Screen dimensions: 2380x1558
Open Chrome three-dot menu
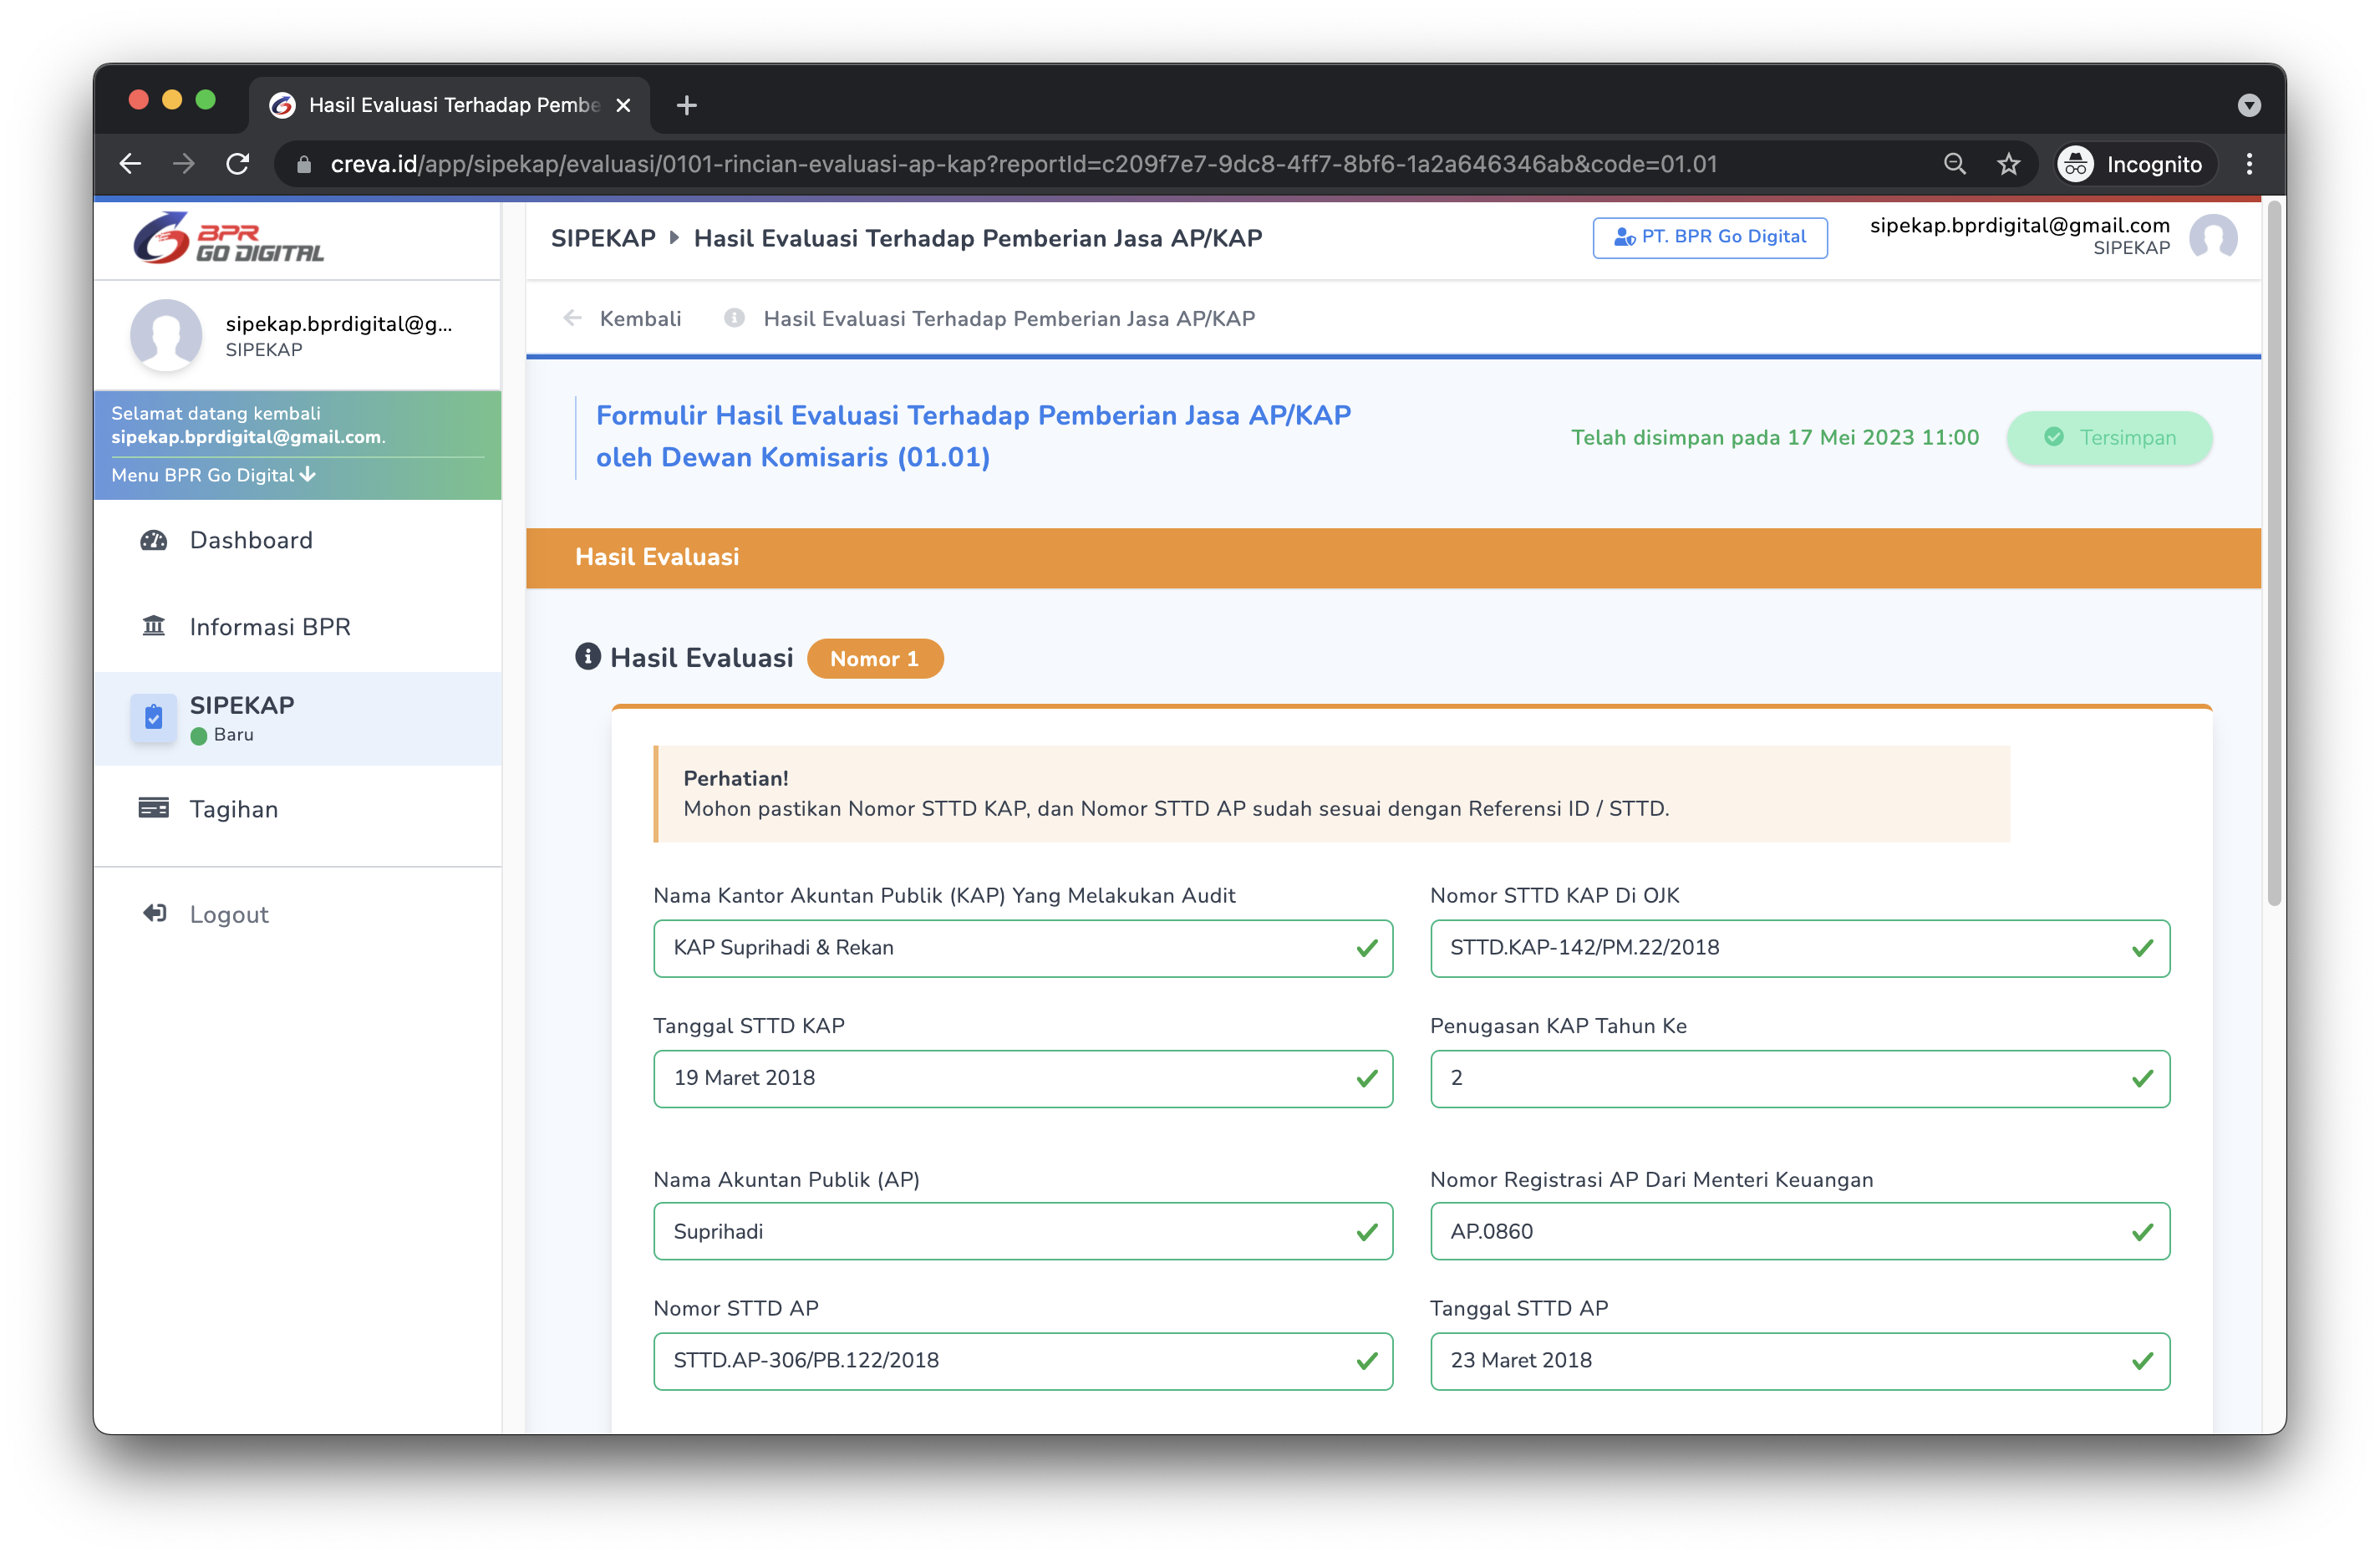[x=2249, y=164]
